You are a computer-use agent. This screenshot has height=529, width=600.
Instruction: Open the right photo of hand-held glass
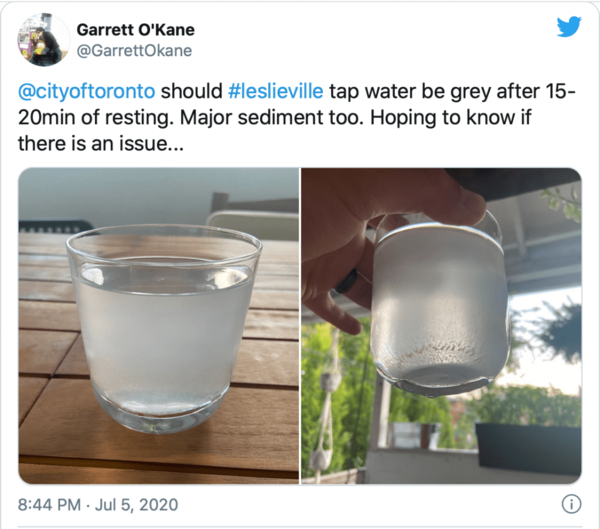pyautogui.click(x=441, y=326)
